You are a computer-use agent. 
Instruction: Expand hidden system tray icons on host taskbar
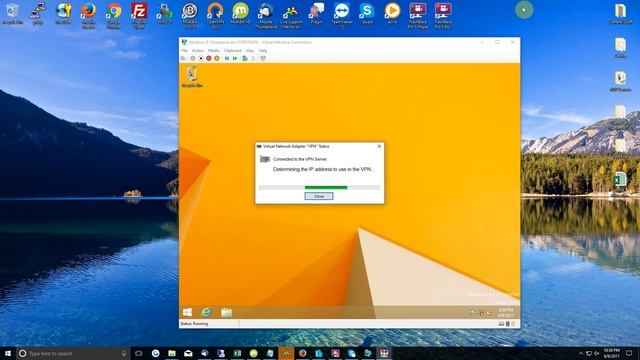[x=581, y=353]
